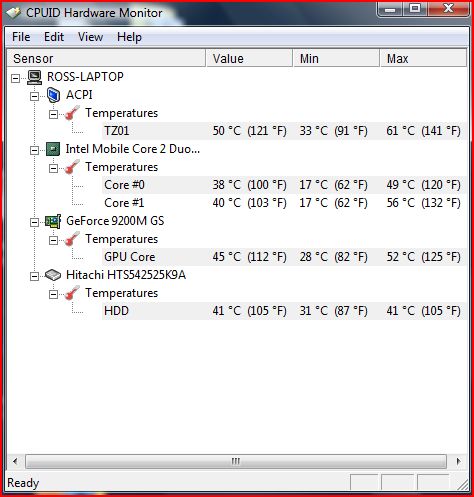Click the Intel Mobile Core 2 Duo chip icon
Screen dimensions: 474x497
[53, 149]
